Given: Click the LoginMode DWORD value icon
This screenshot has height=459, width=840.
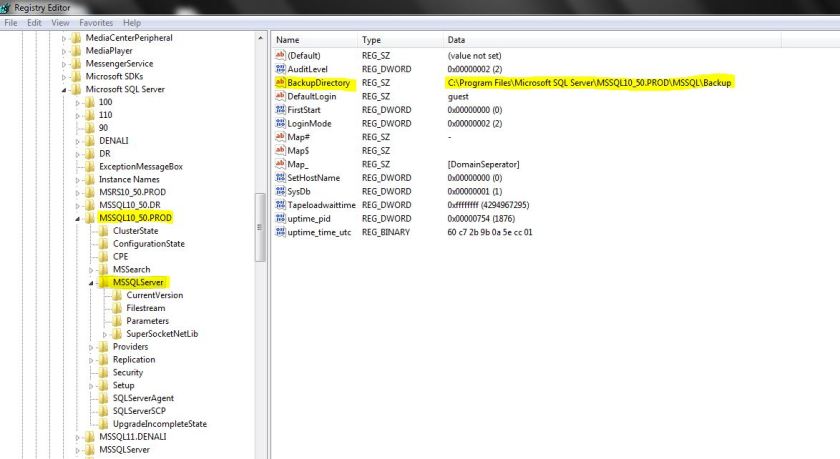Looking at the screenshot, I should [280, 123].
